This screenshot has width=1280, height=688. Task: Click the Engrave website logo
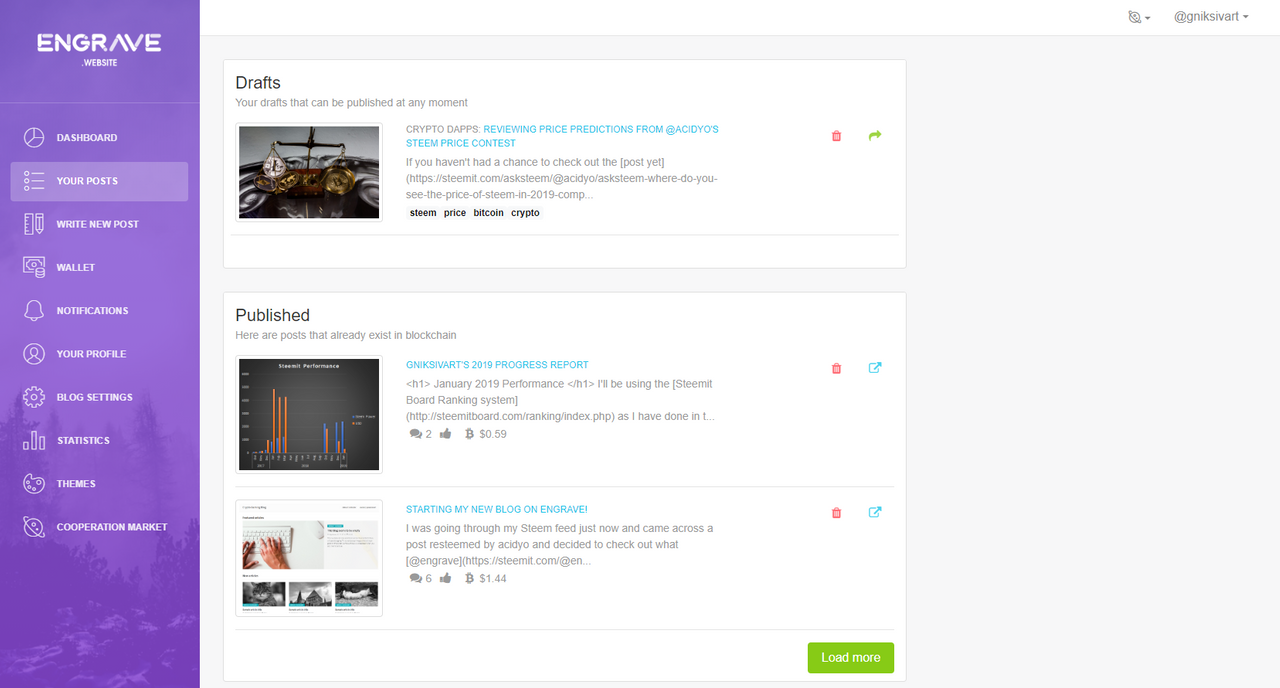pos(99,48)
